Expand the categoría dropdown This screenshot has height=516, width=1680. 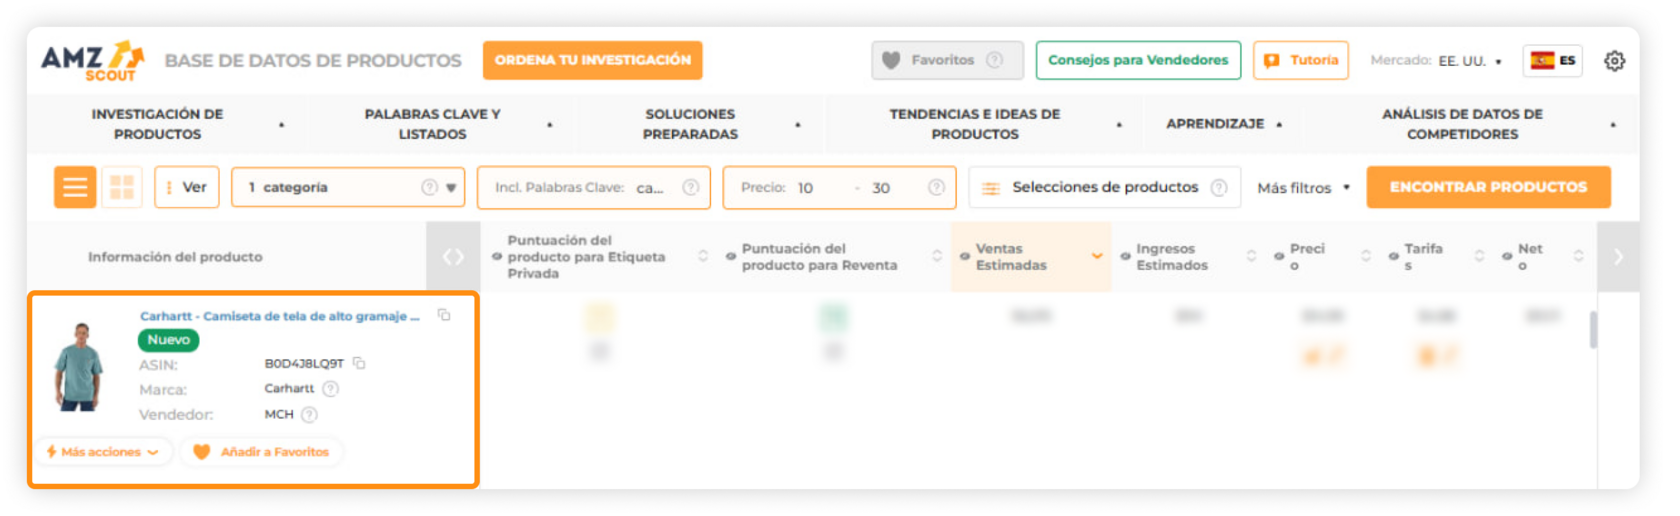click(x=451, y=187)
